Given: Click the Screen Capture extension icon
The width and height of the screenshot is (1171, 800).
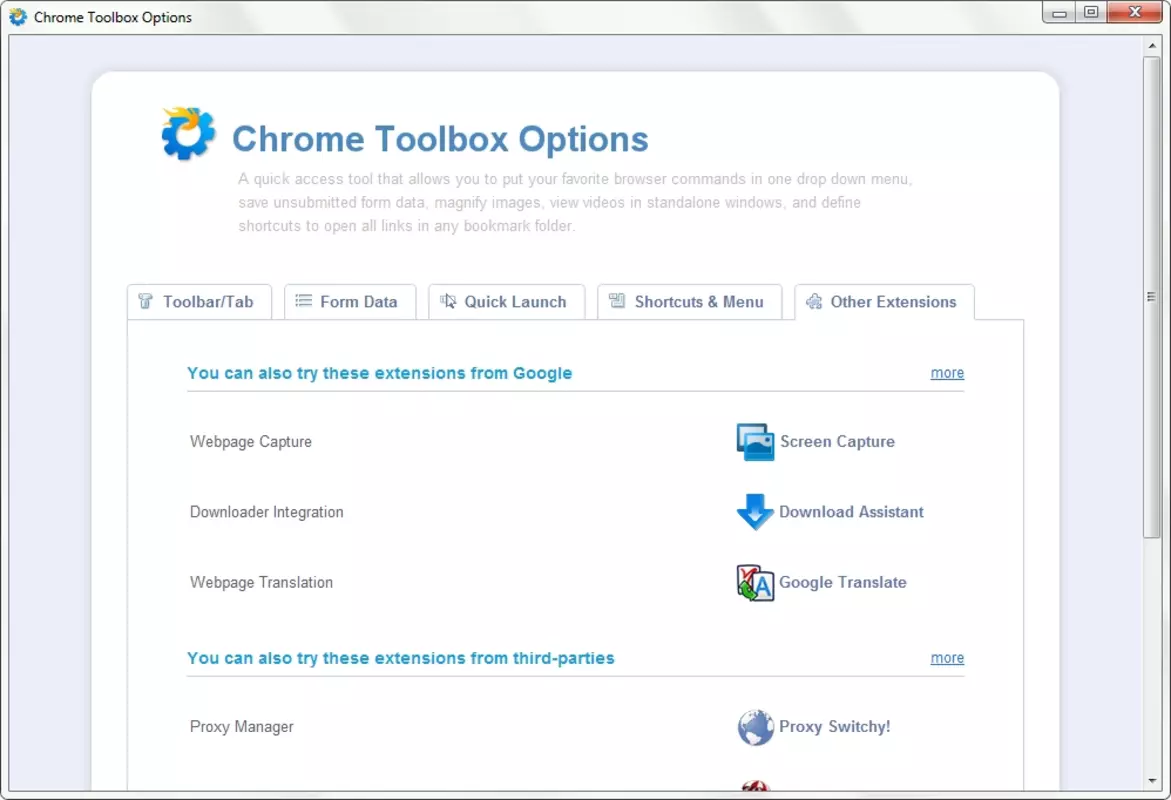Looking at the screenshot, I should tap(755, 442).
